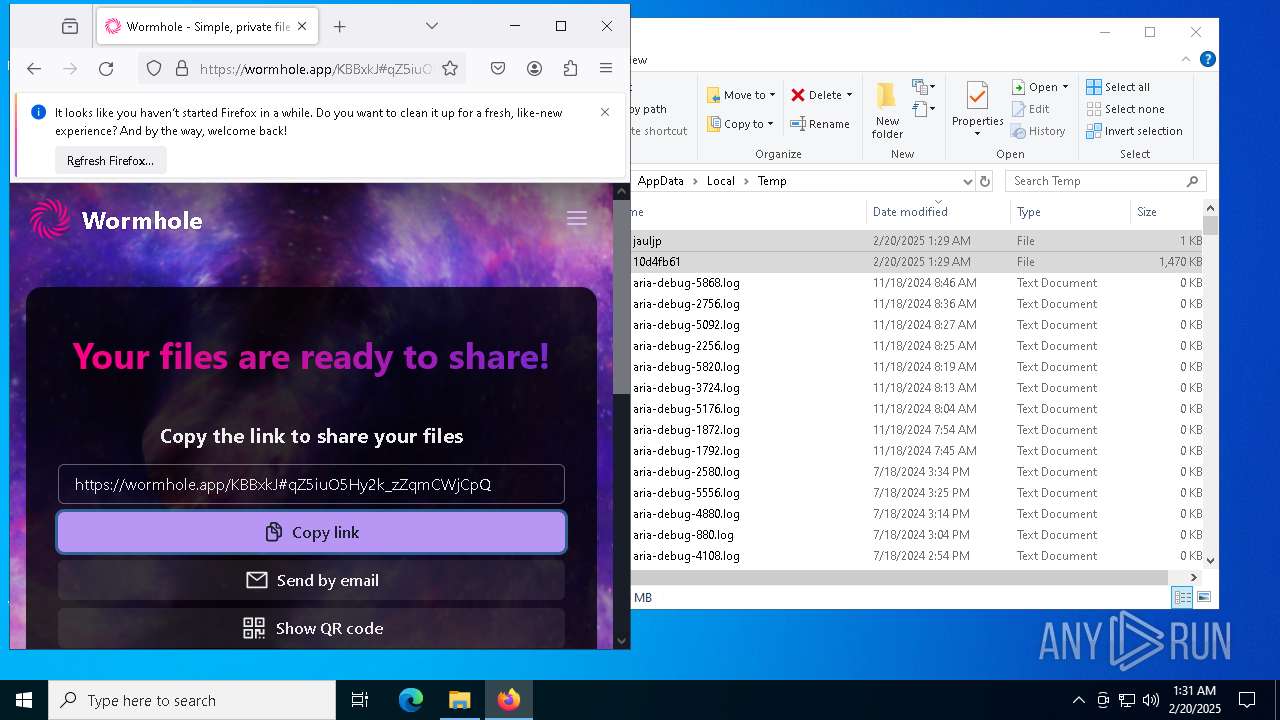The height and width of the screenshot is (720, 1280).
Task: Open a new Firefox tab
Action: click(340, 27)
